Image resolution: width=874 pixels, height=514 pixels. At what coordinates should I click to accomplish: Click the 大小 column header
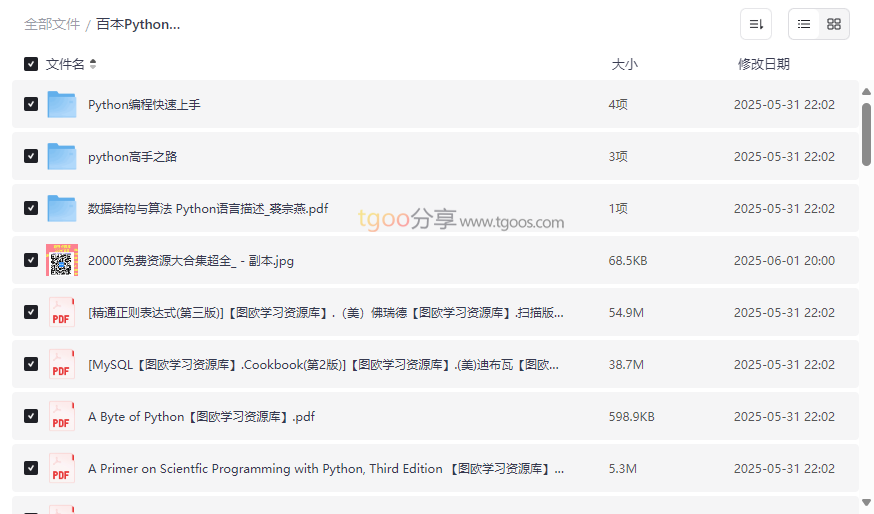[624, 64]
